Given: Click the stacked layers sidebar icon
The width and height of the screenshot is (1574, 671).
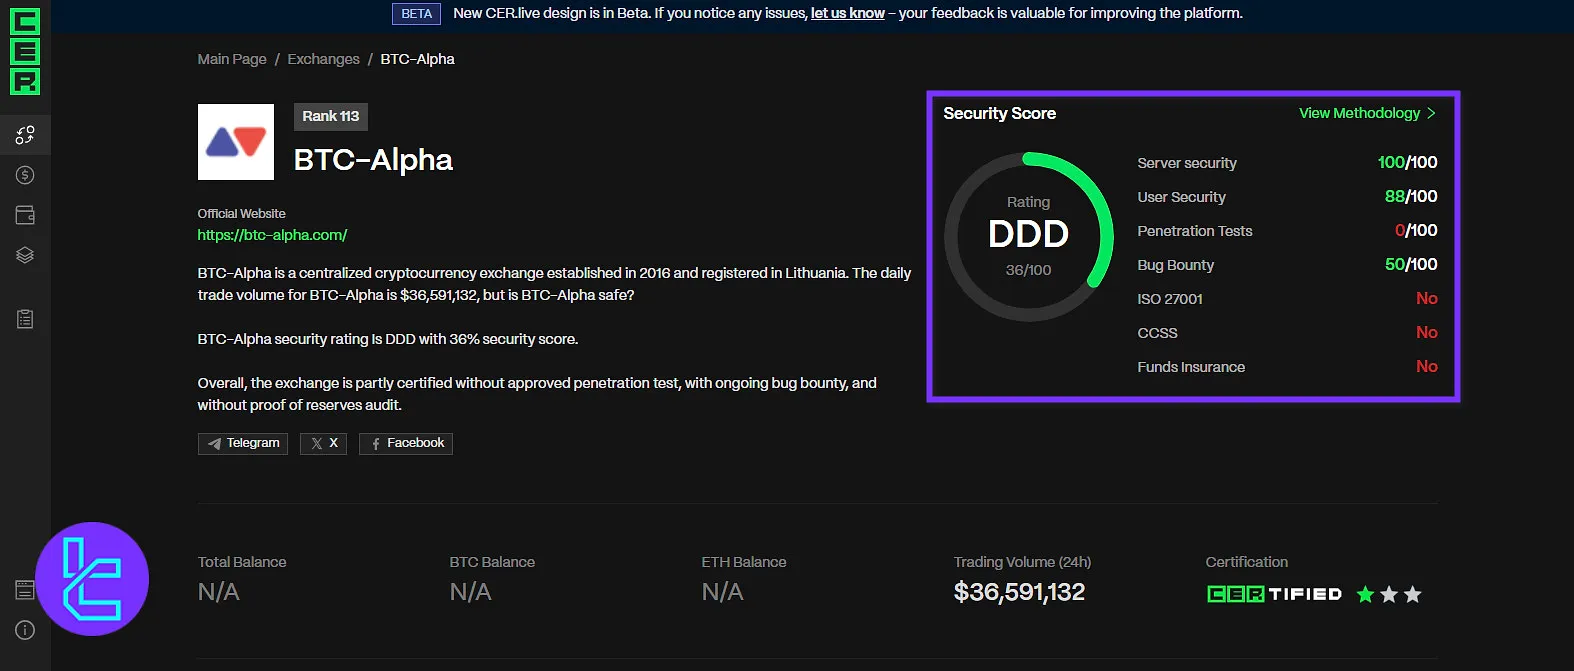Looking at the screenshot, I should pyautogui.click(x=25, y=255).
